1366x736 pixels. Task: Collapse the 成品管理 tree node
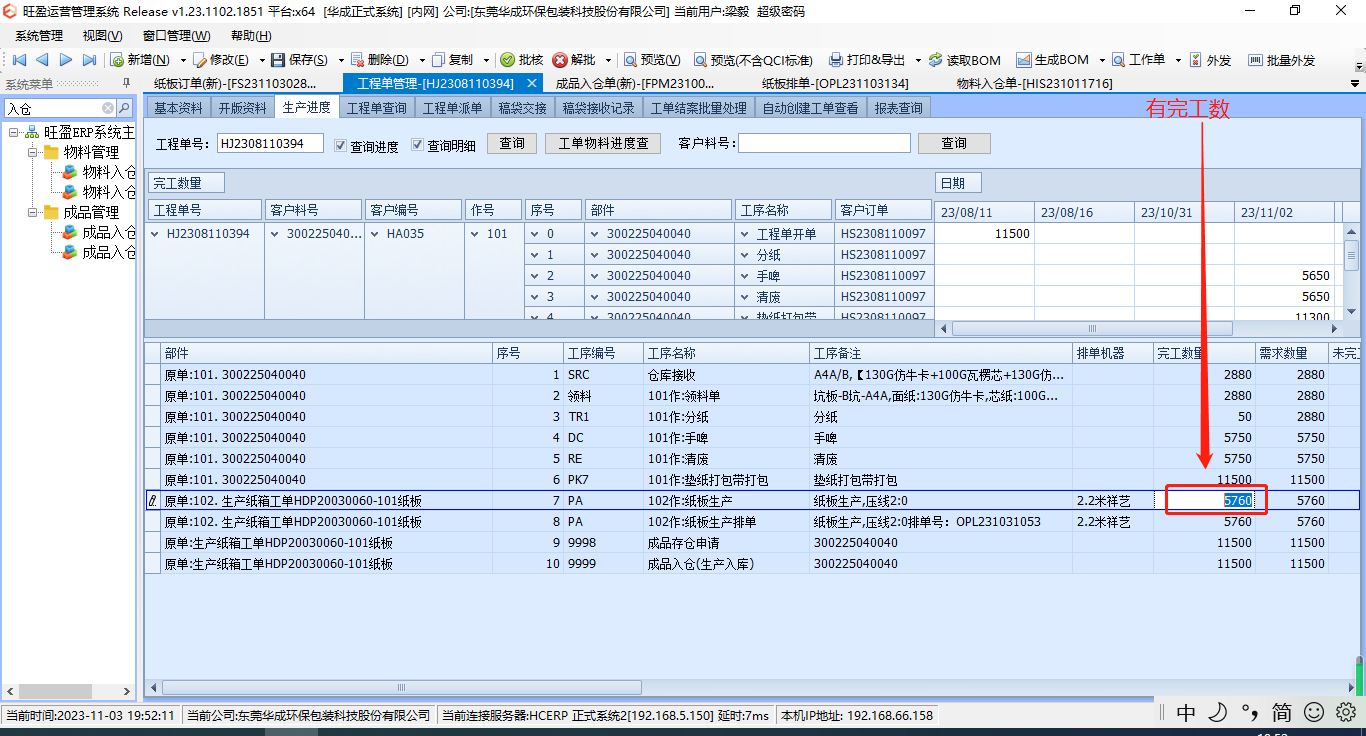pyautogui.click(x=33, y=212)
